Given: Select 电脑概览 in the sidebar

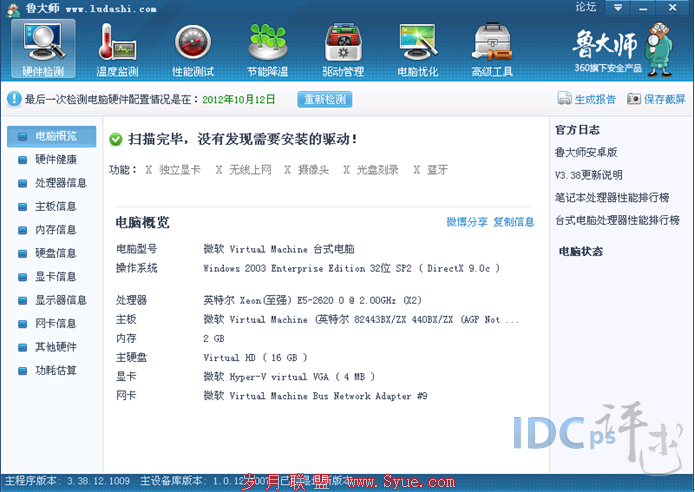Looking at the screenshot, I should tap(51, 136).
